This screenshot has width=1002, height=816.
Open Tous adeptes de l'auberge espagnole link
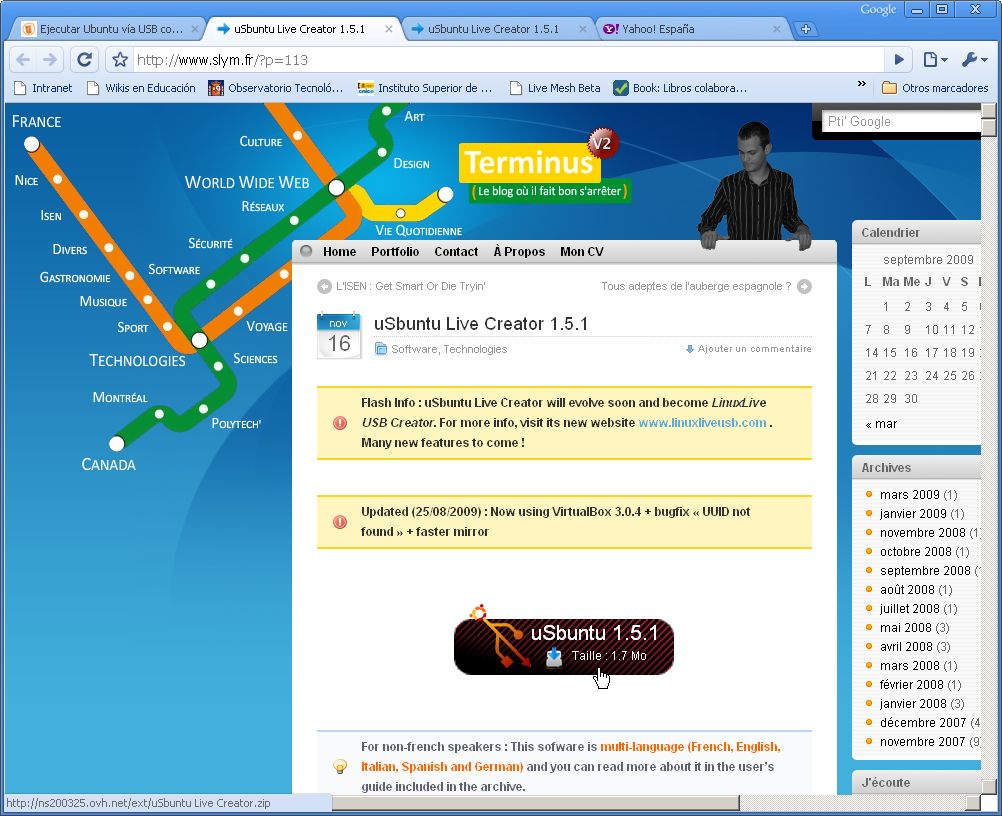(x=696, y=286)
